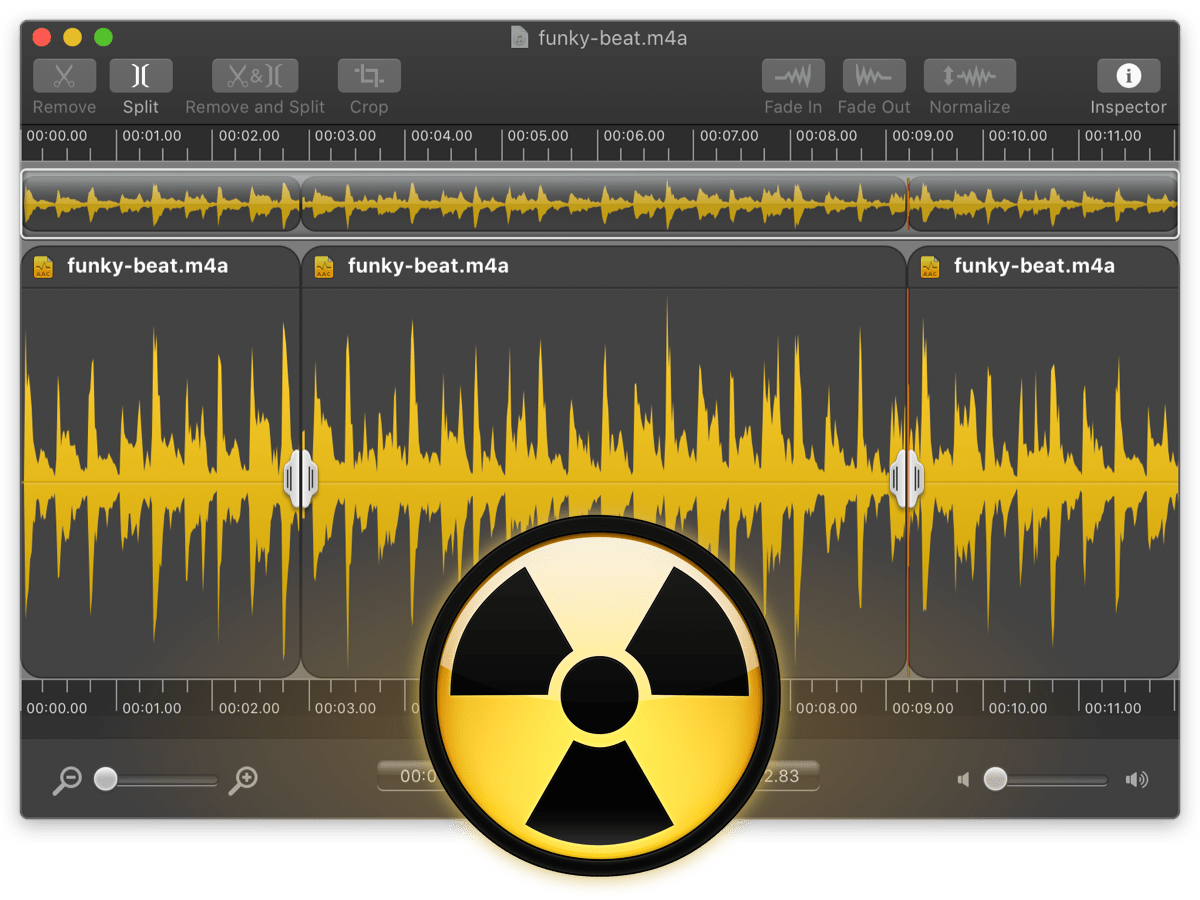Click the middle segment in overview waveform
This screenshot has width=1200, height=900.
coord(603,204)
